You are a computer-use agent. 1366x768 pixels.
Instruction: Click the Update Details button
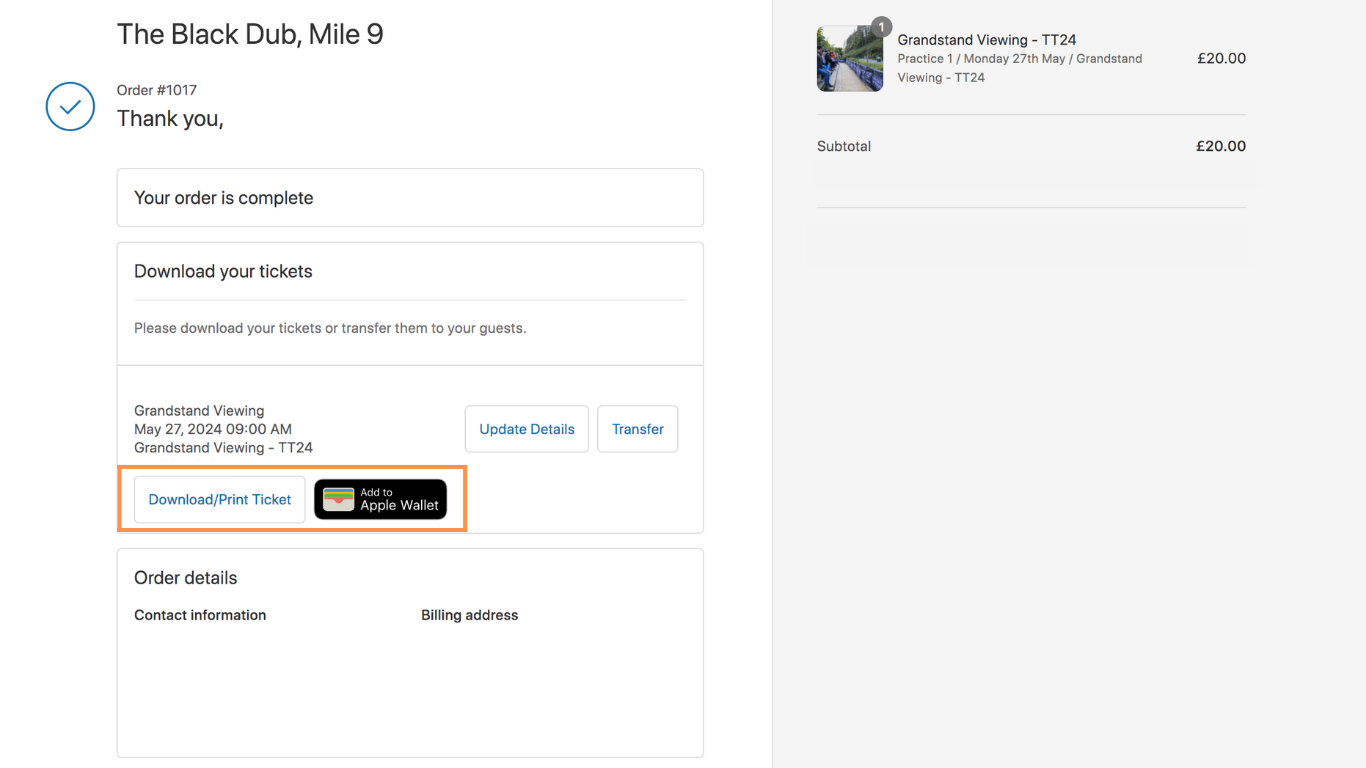526,429
